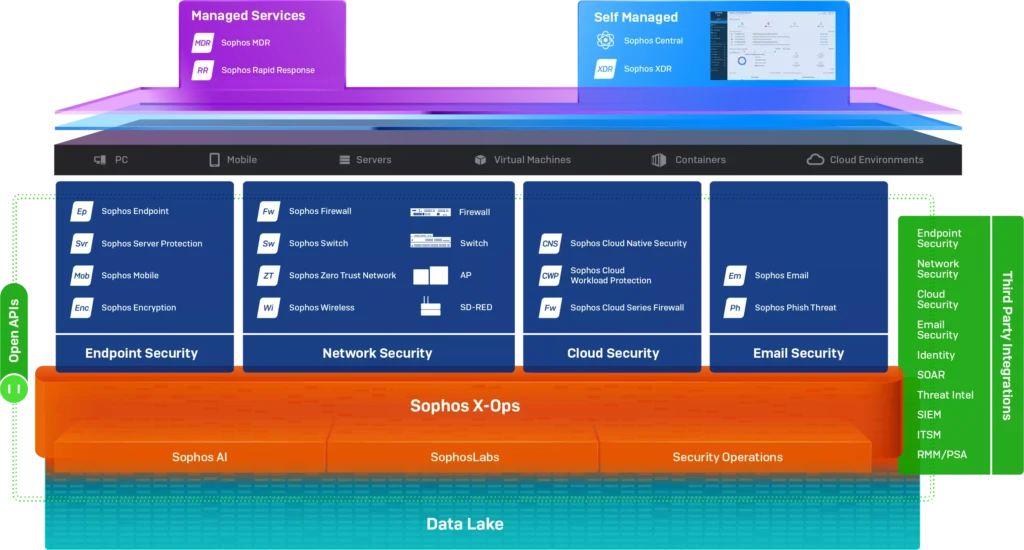Click Cloud Security in green integrations list
The image size is (1024, 550).
click(x=937, y=299)
